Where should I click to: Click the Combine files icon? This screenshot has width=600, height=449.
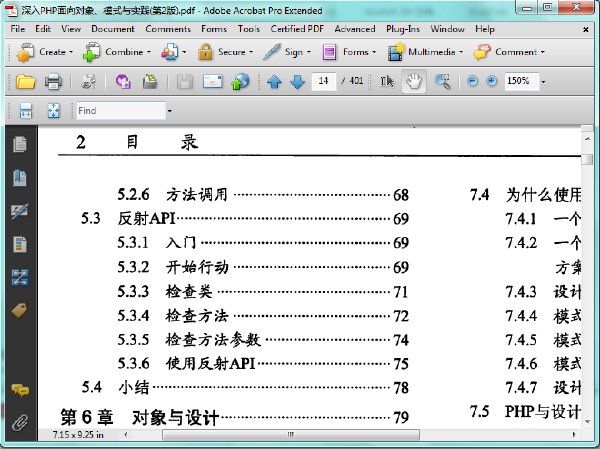click(91, 52)
